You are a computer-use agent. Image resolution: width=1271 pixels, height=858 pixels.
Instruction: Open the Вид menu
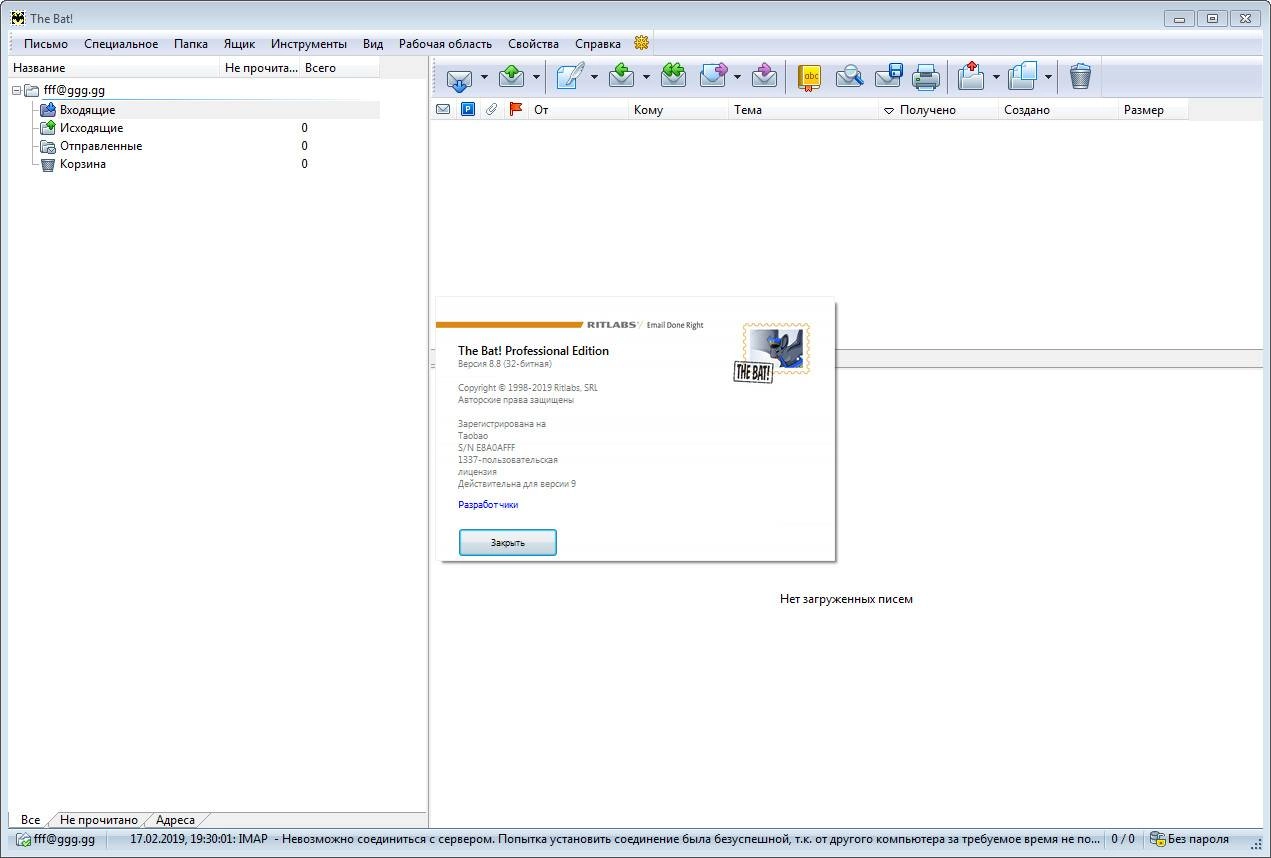373,43
